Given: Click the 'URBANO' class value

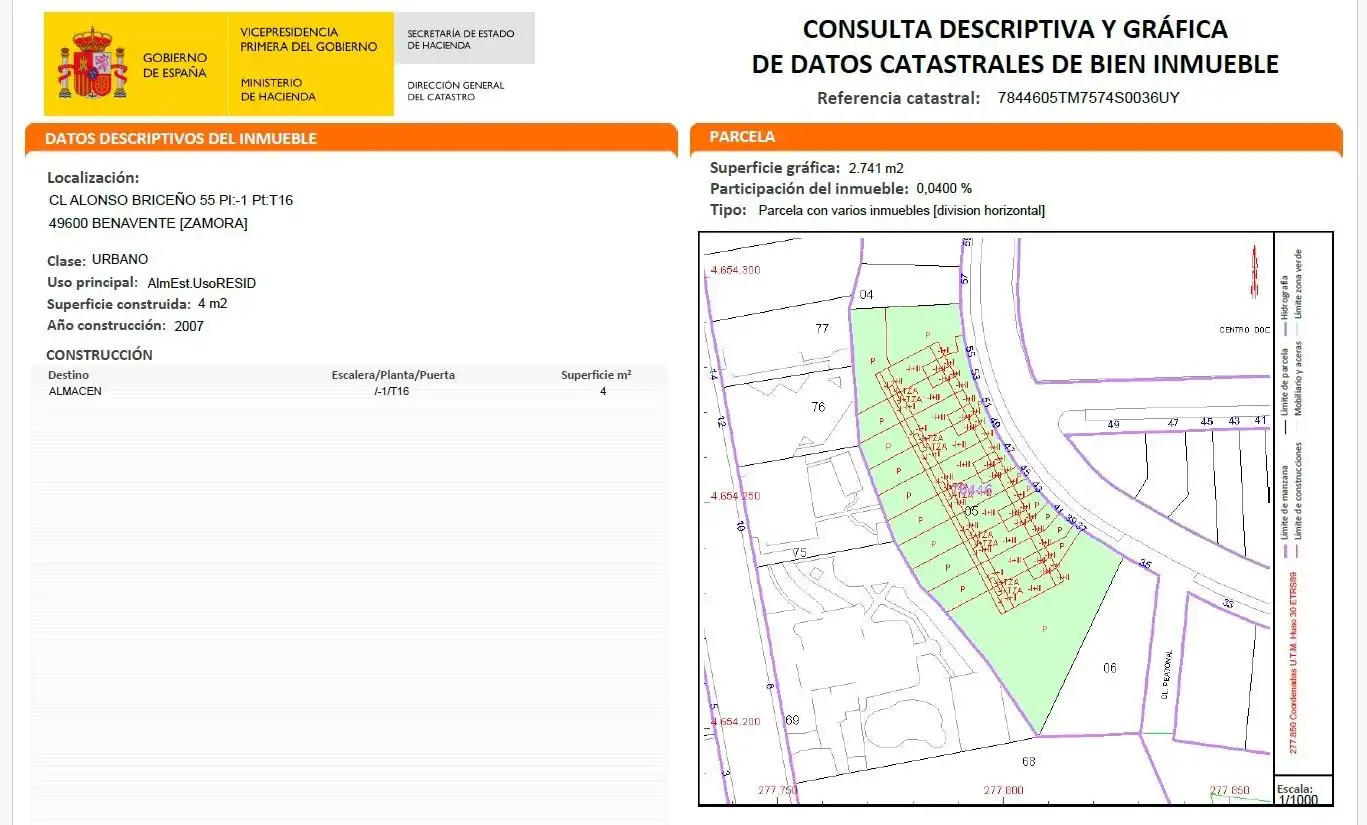Looking at the screenshot, I should (x=120, y=259).
